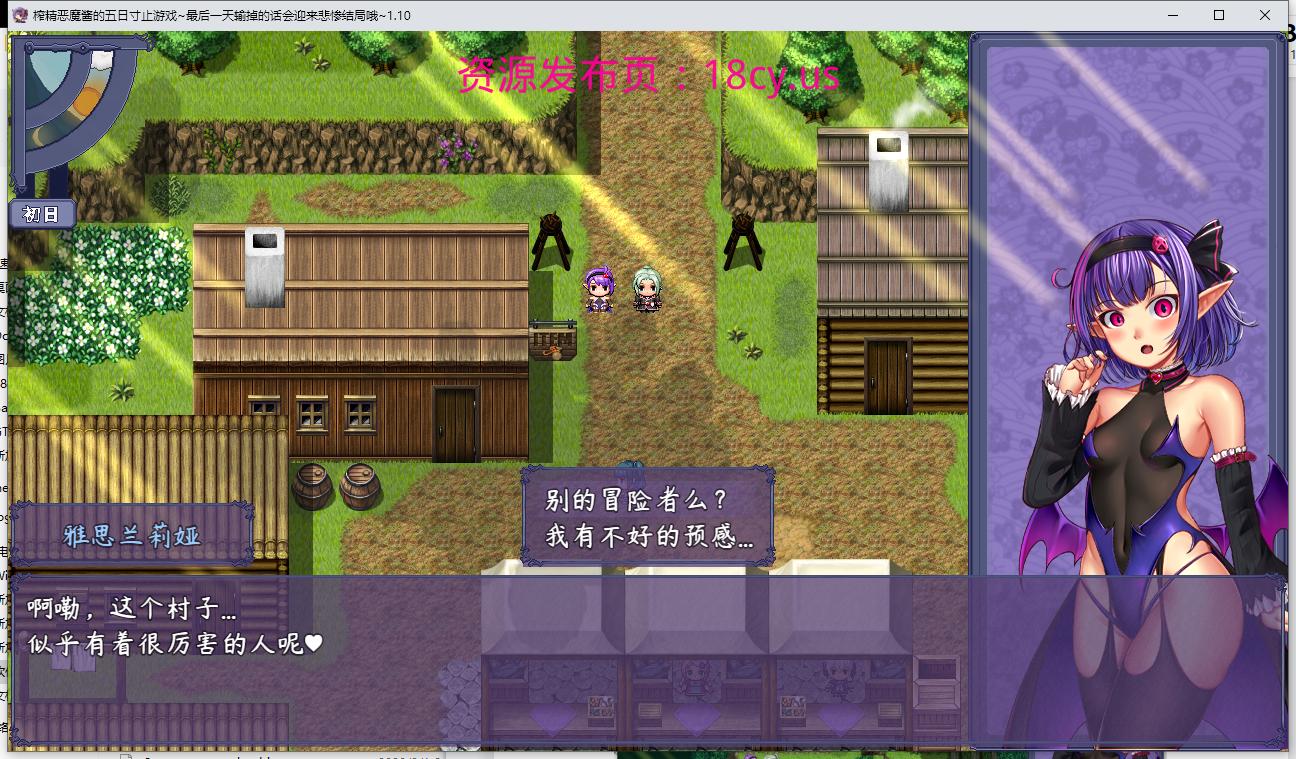Click the large house's wooden door

(455, 425)
